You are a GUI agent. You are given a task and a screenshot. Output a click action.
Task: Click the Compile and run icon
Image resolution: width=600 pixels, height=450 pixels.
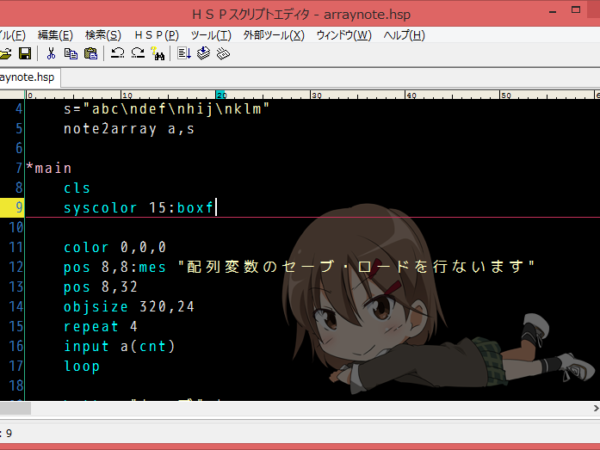coord(184,54)
